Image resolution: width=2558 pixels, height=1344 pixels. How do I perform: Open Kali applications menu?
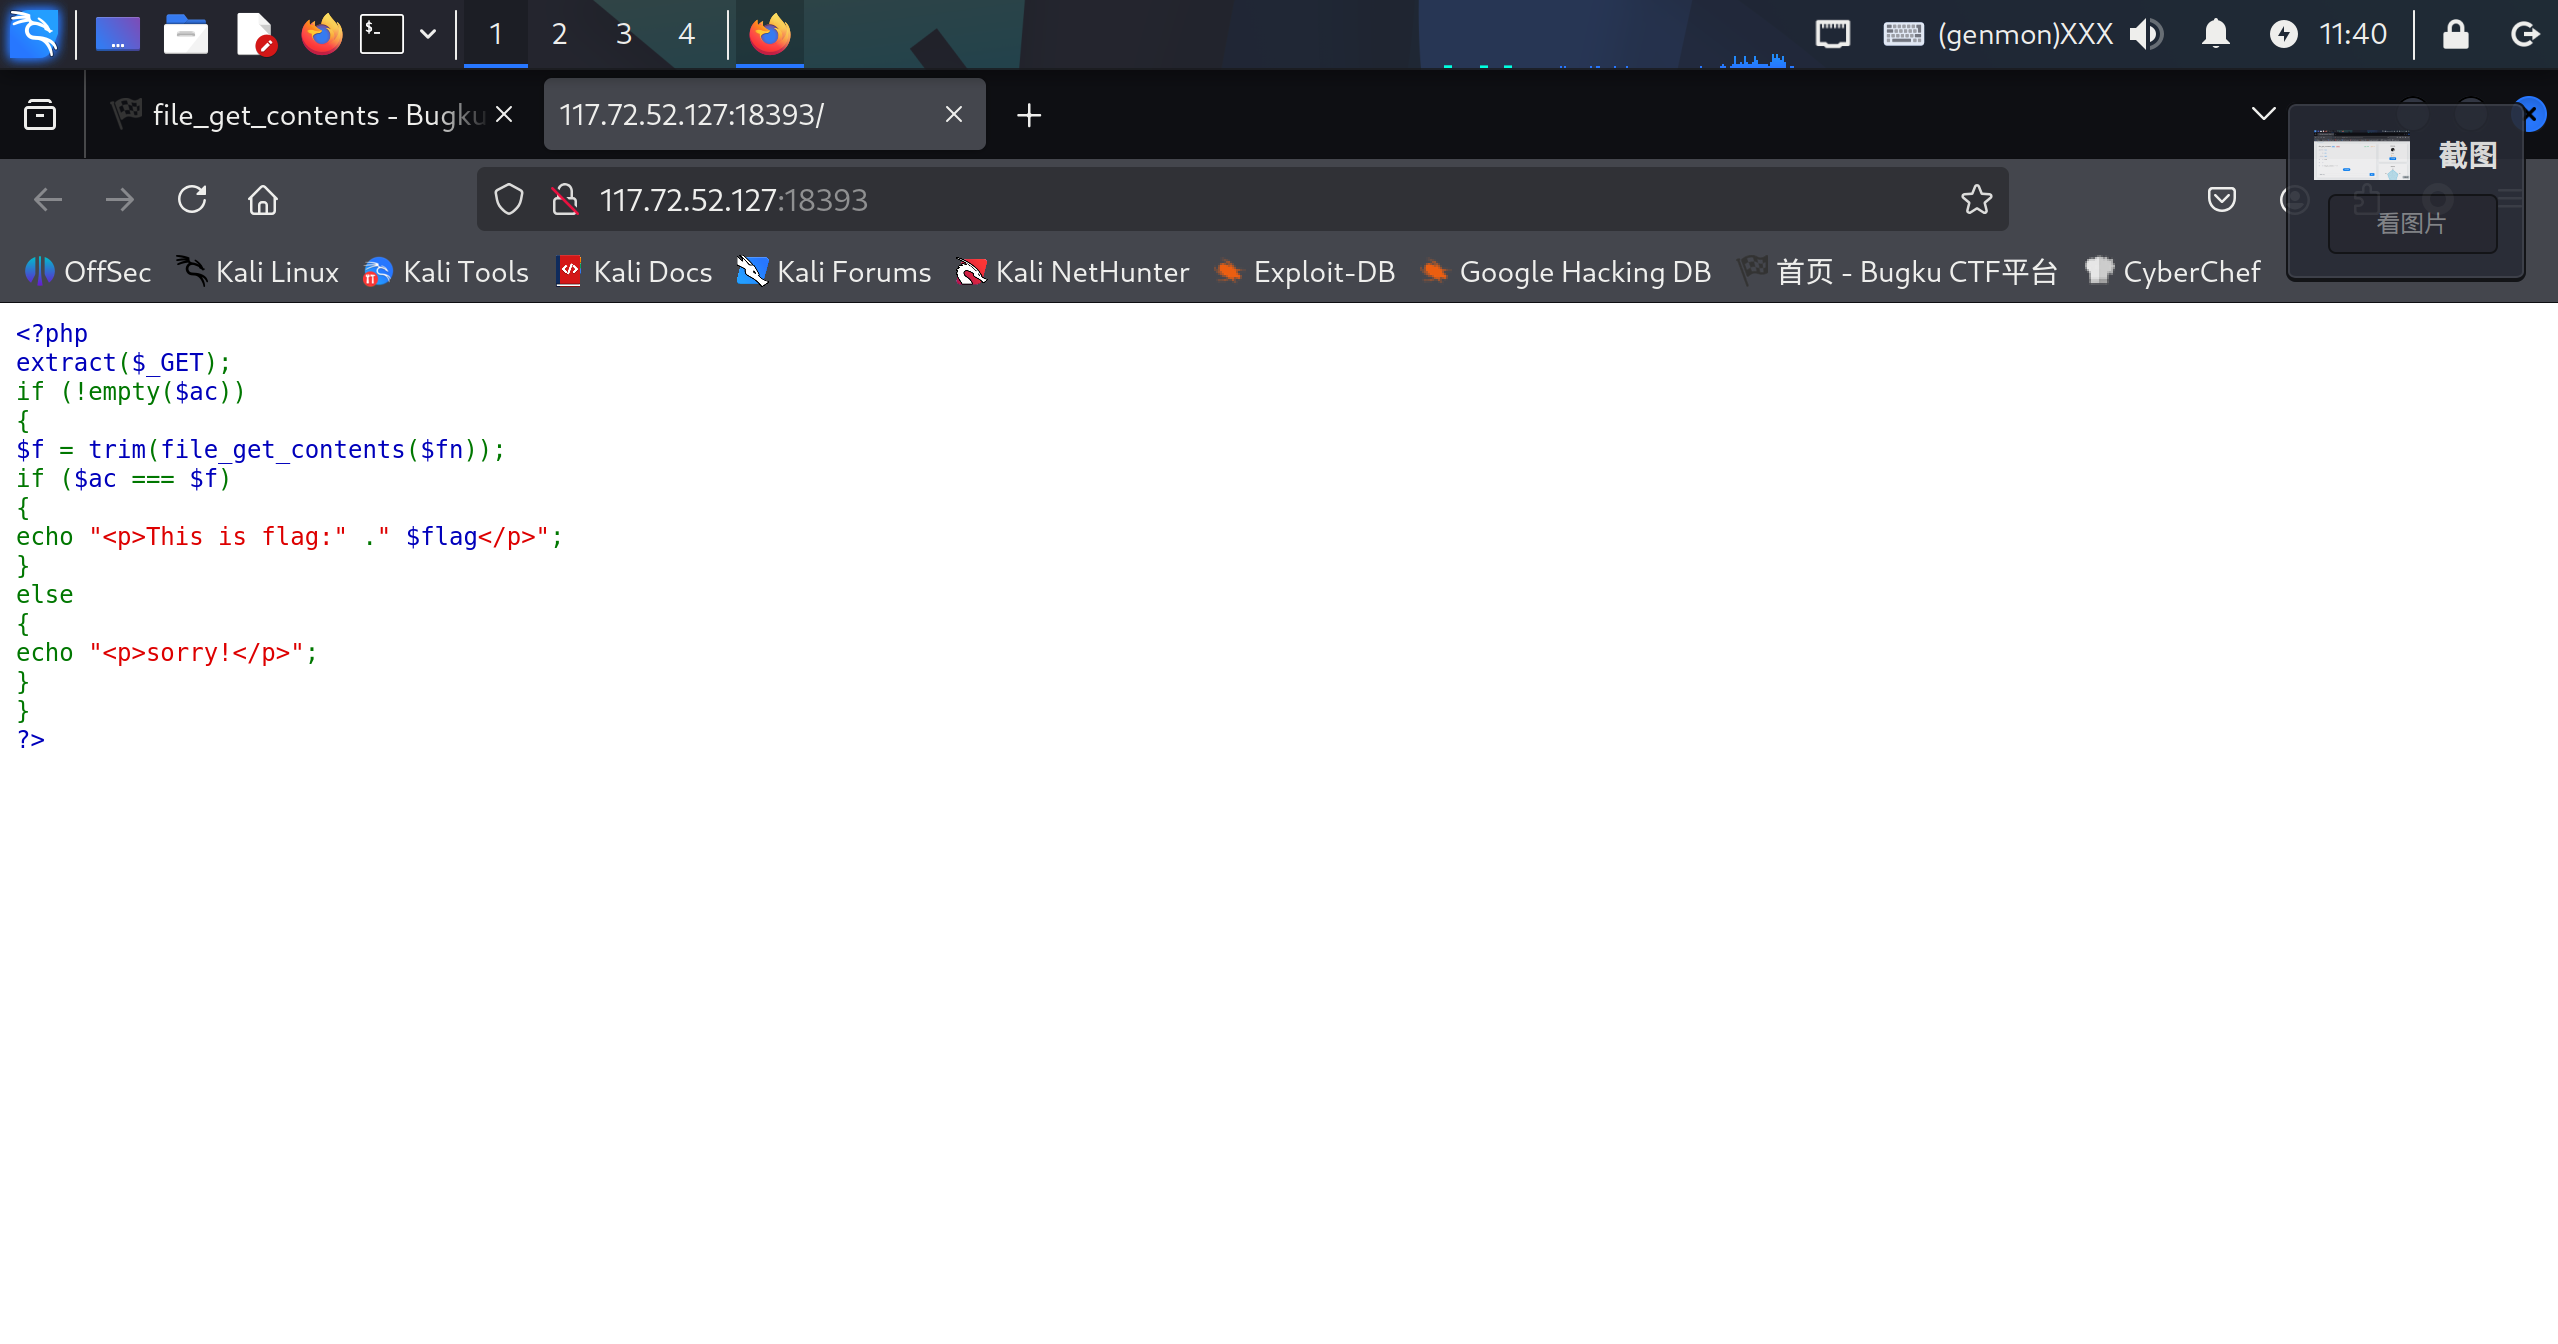pos(34,34)
